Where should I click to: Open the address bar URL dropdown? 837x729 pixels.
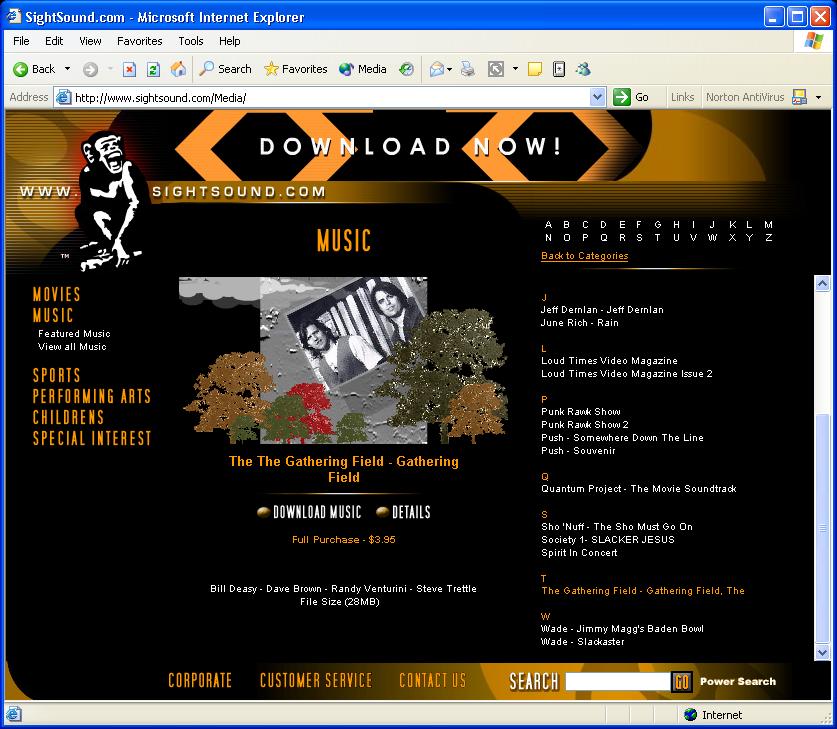(597, 97)
